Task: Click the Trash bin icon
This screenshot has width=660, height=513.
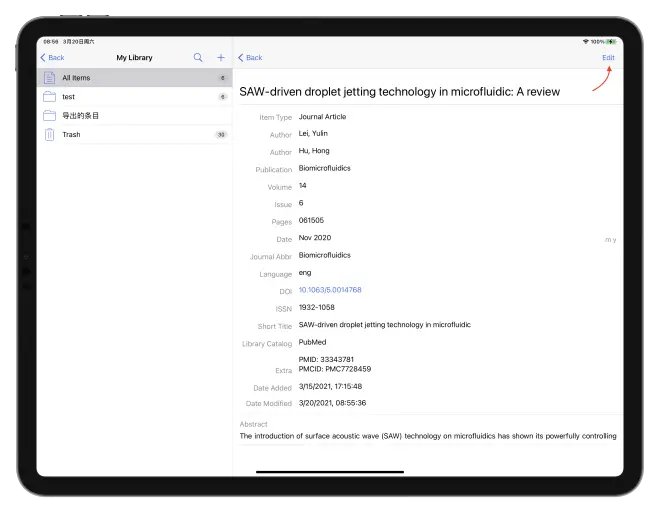Action: click(x=50, y=135)
